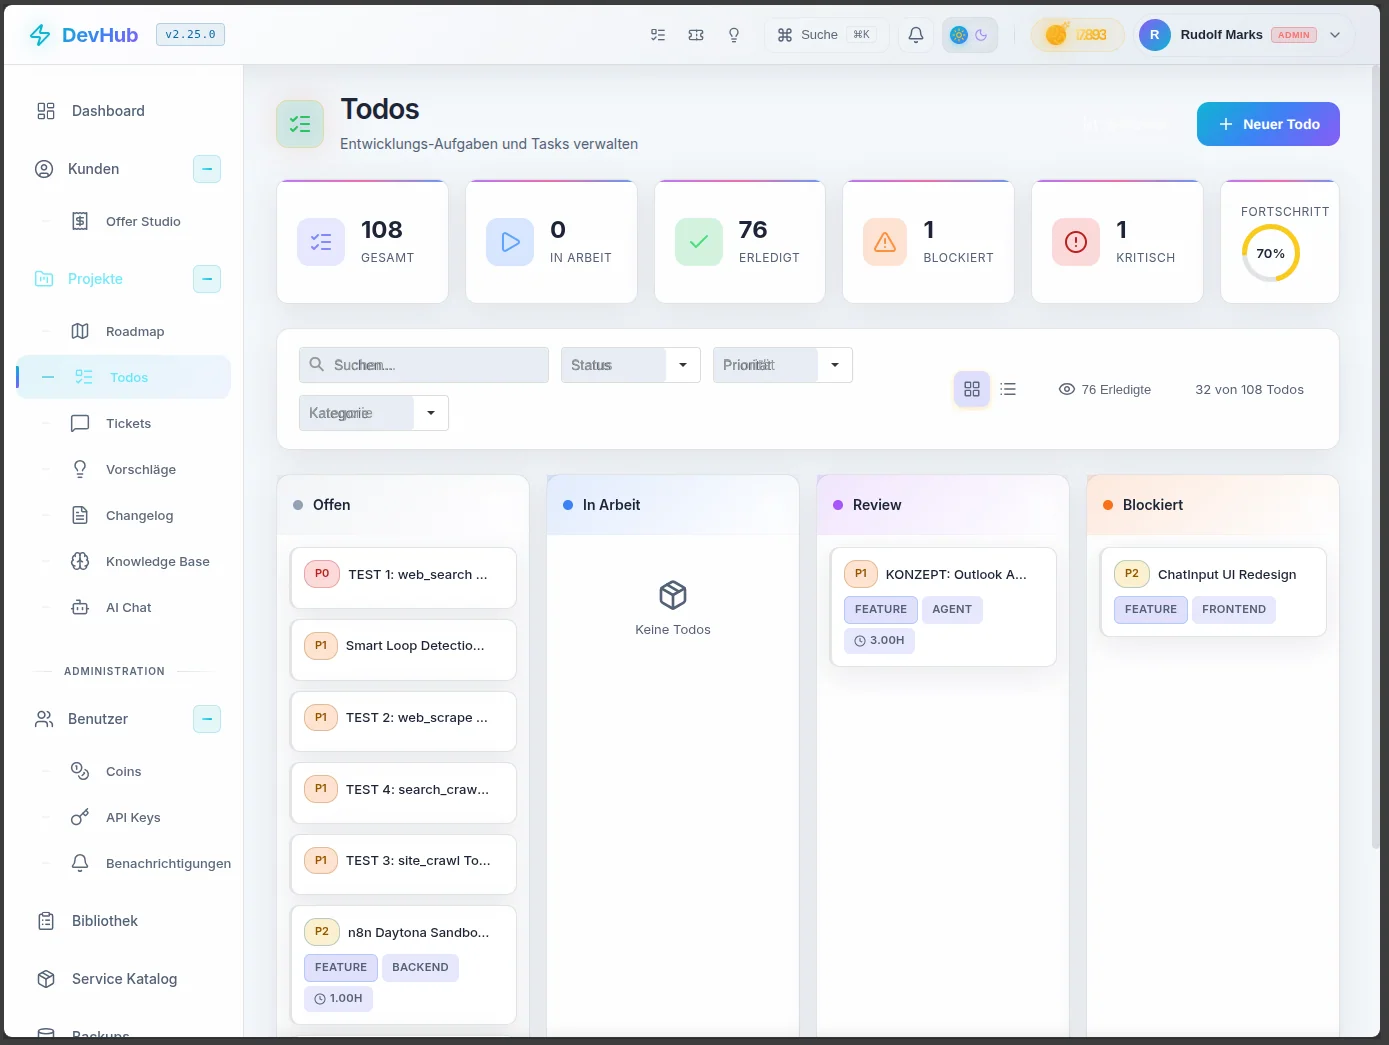Open the Status filter dropdown
Viewport: 1389px width, 1045px height.
631,365
